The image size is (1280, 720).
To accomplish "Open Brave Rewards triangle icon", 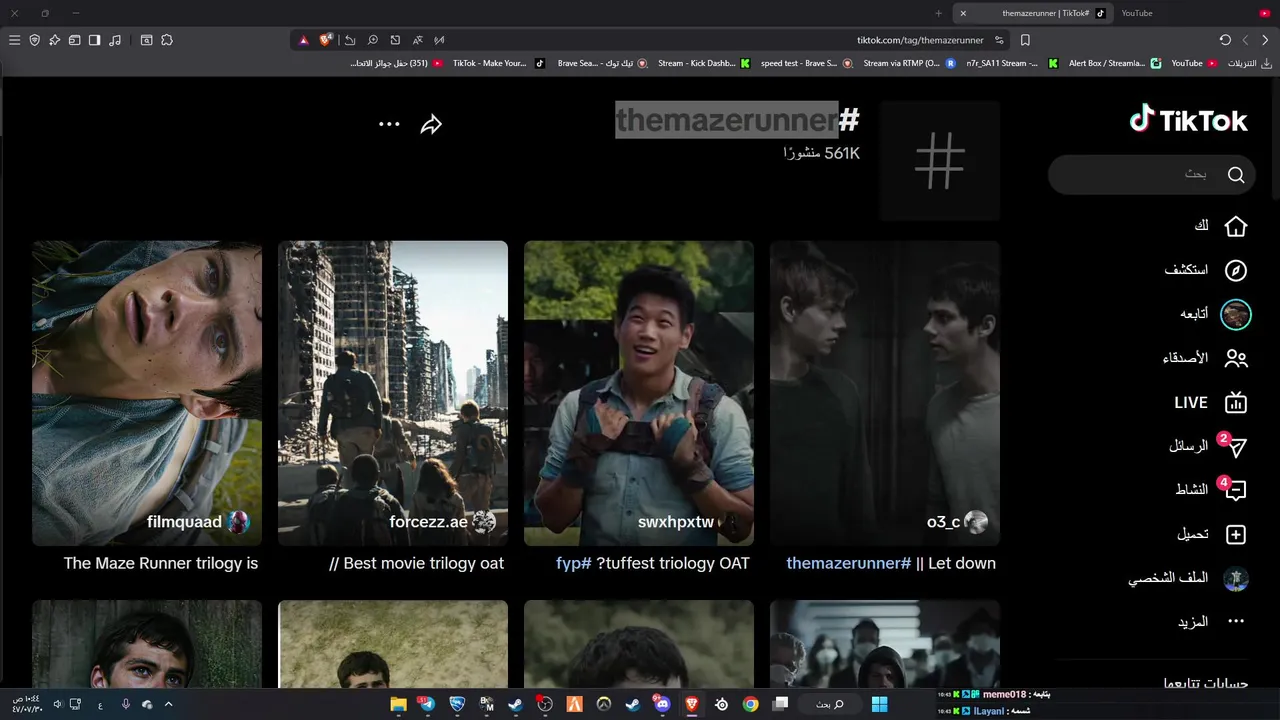I will click(x=304, y=40).
